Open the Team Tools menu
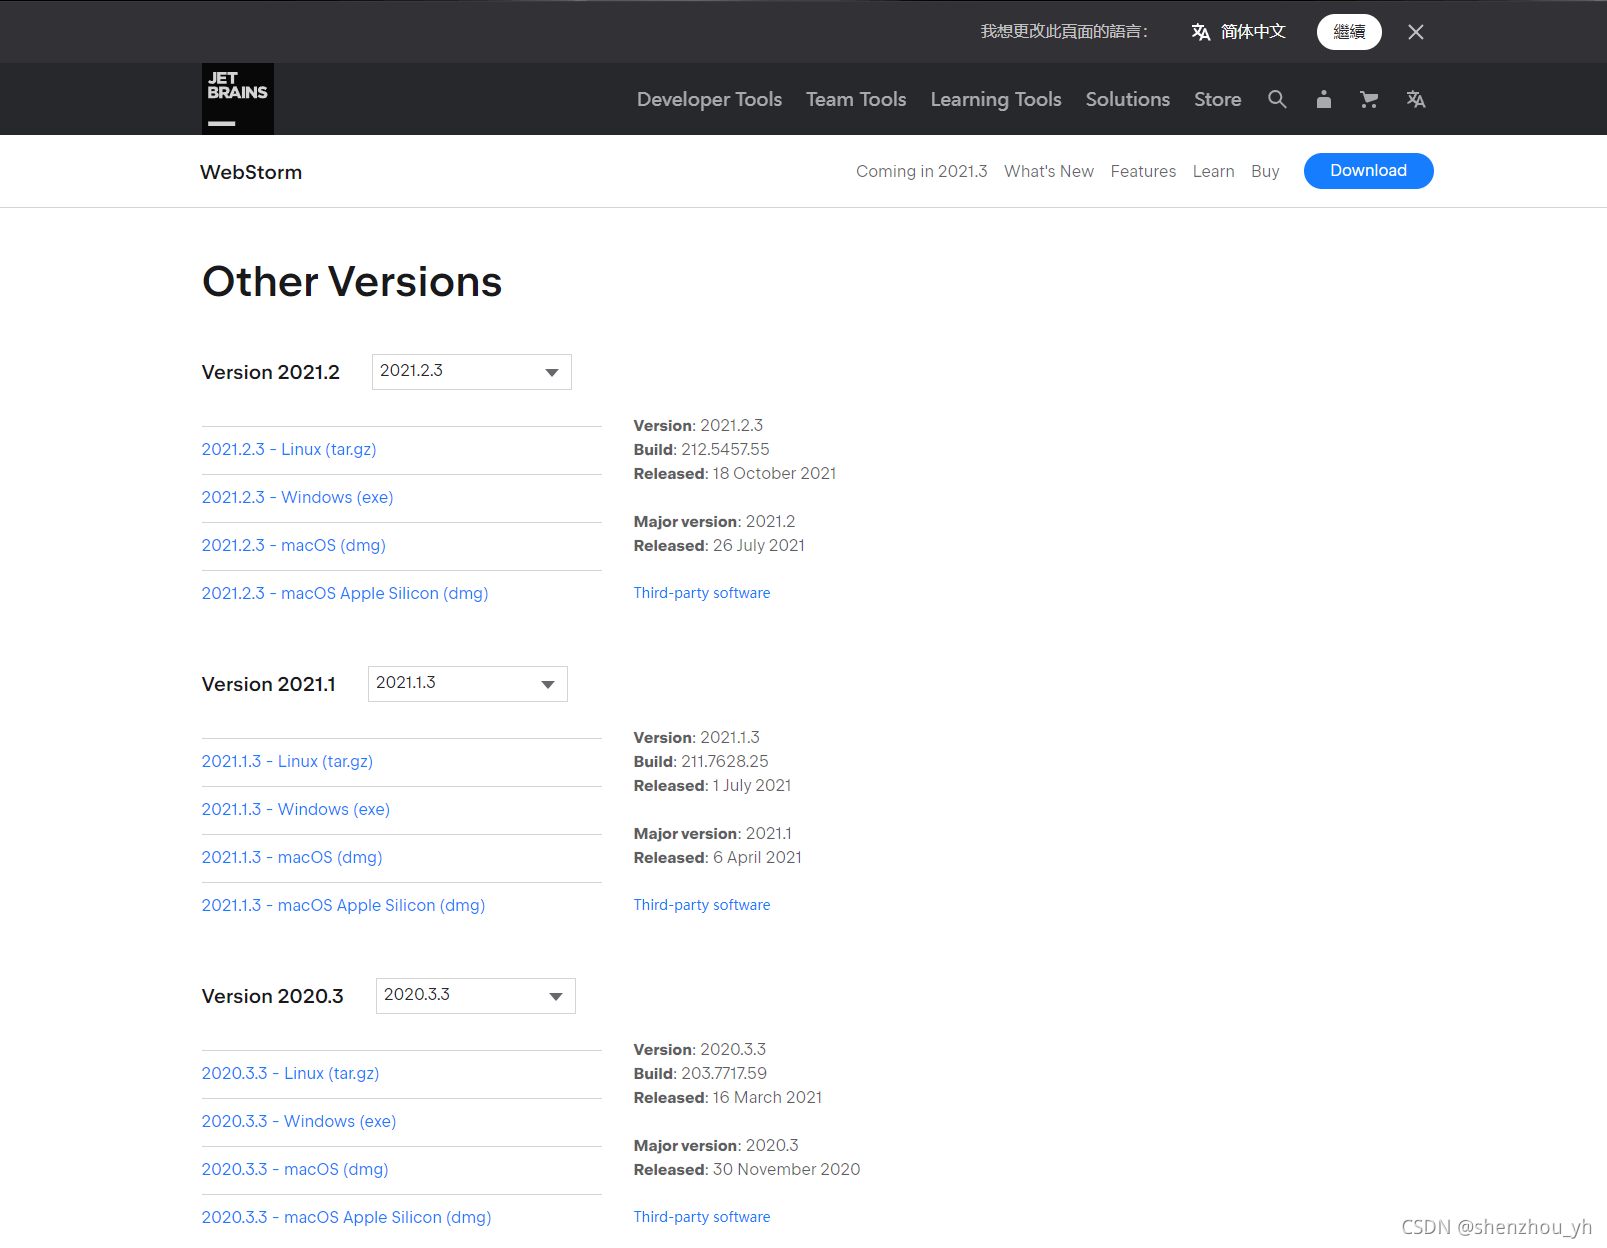1607x1248 pixels. point(856,99)
